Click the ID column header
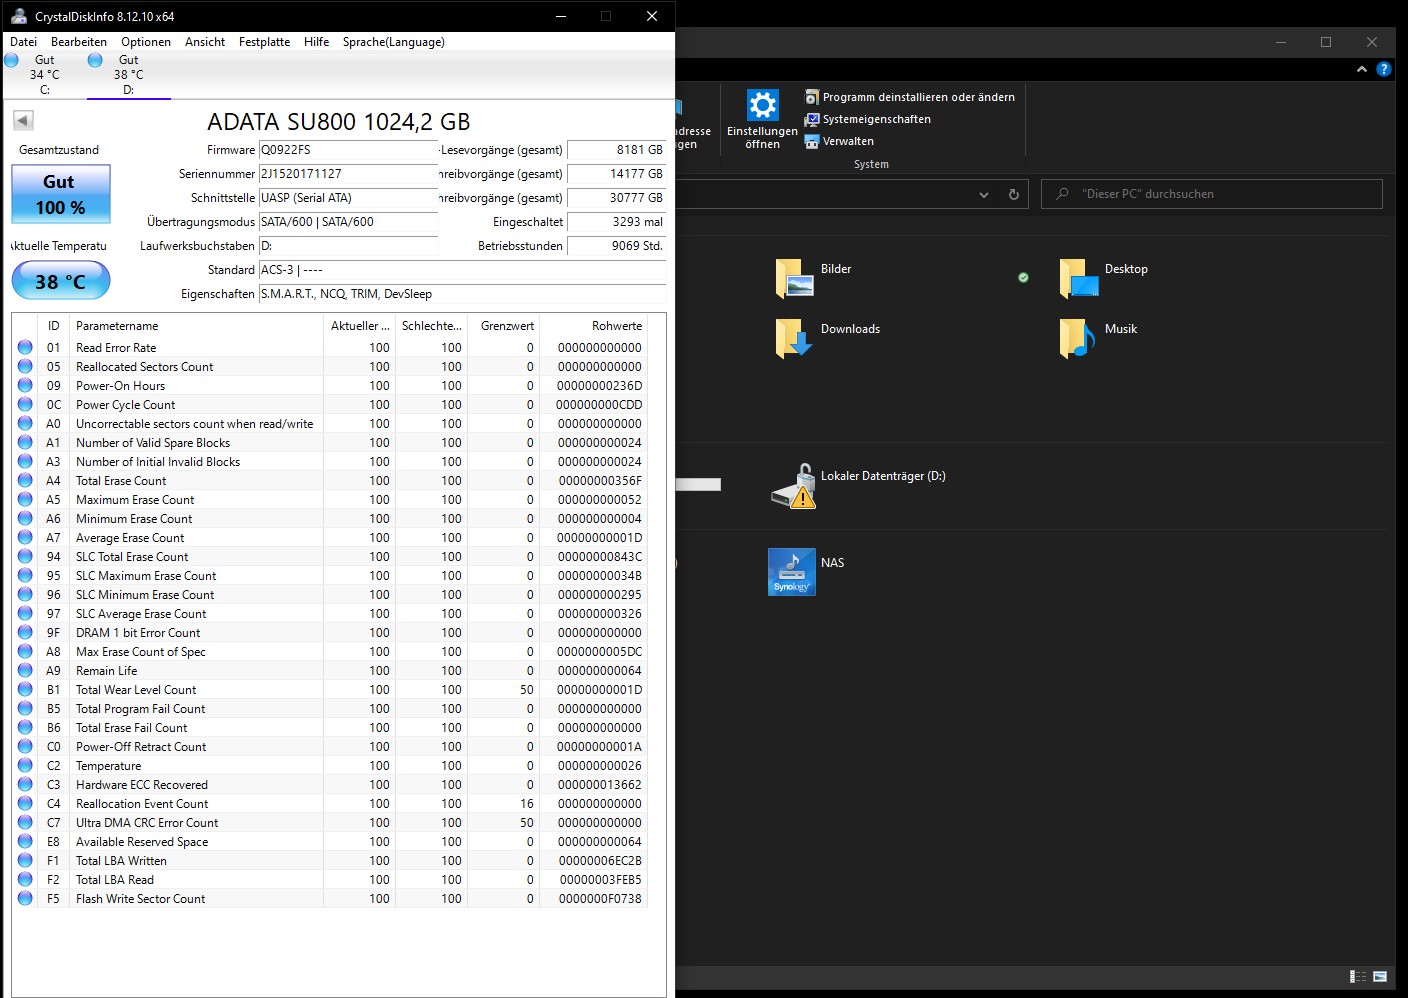Screen dimensions: 1408x998 point(53,326)
